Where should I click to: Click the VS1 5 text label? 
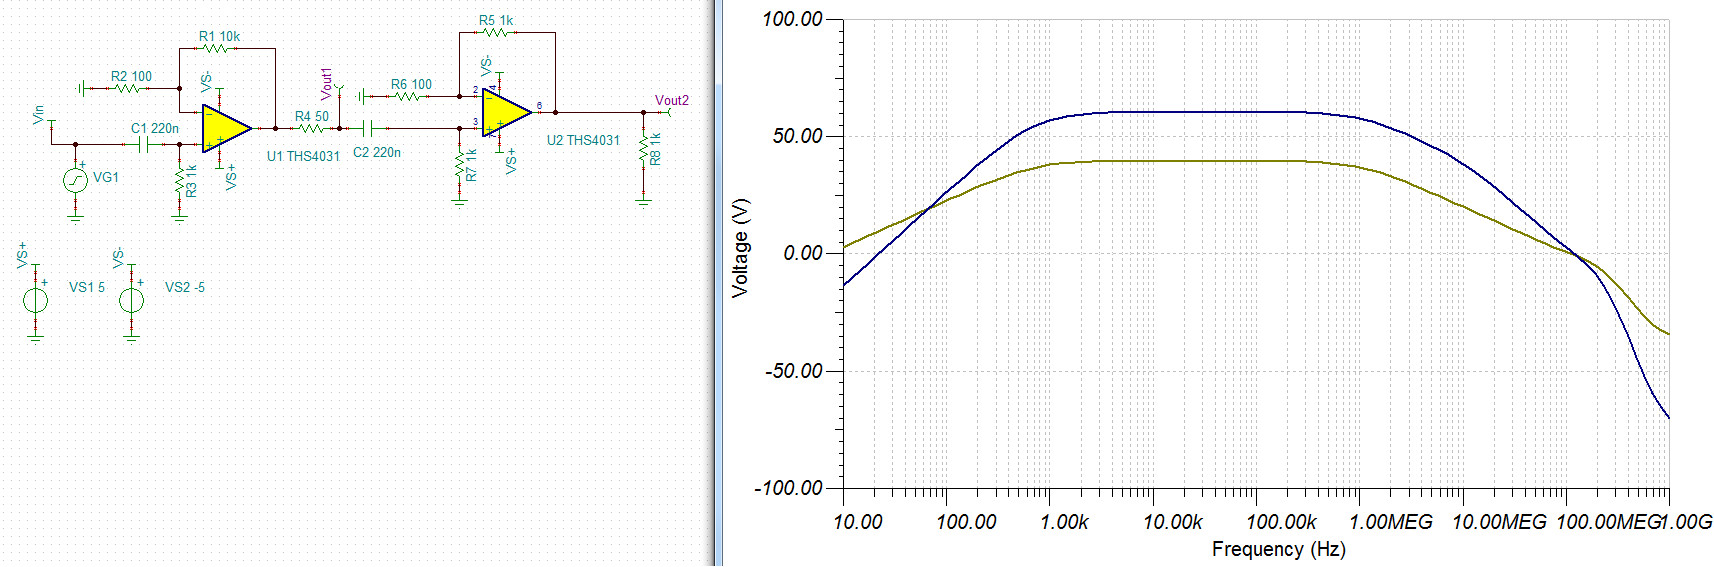87,287
